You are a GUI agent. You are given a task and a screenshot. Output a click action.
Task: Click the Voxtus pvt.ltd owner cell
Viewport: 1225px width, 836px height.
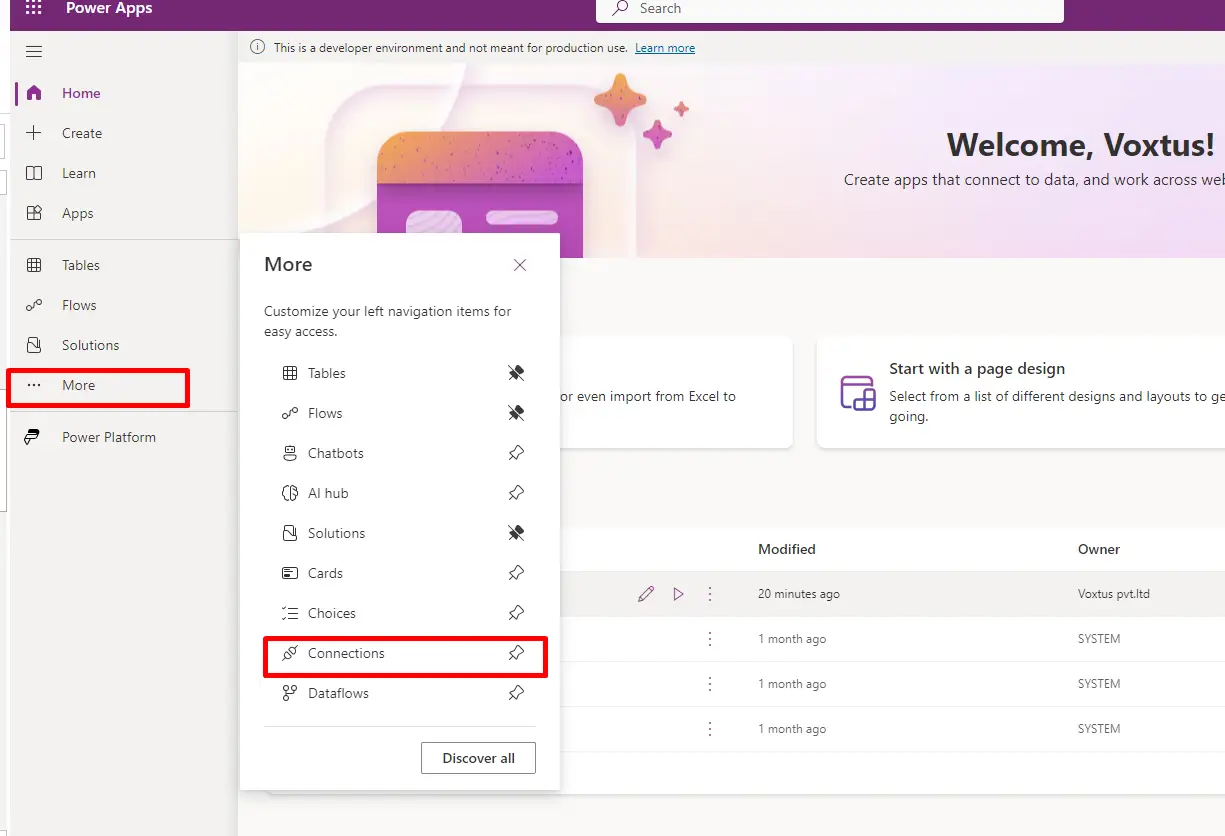tap(1114, 594)
